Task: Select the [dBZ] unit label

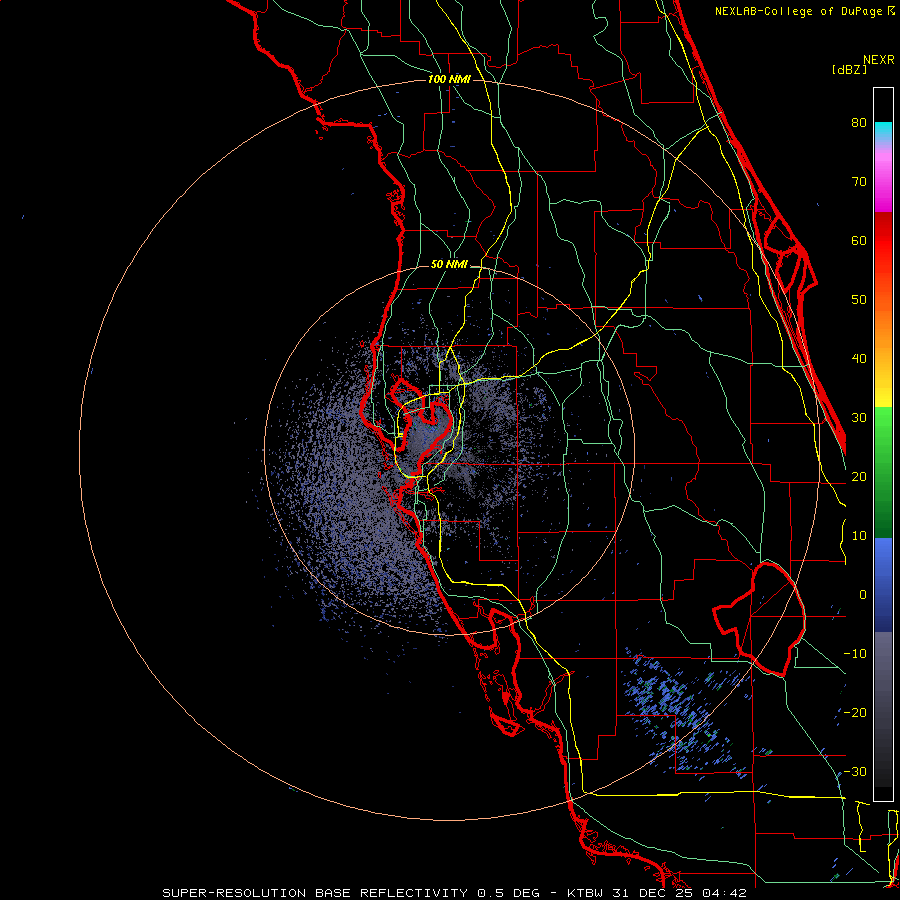Action: [849, 70]
